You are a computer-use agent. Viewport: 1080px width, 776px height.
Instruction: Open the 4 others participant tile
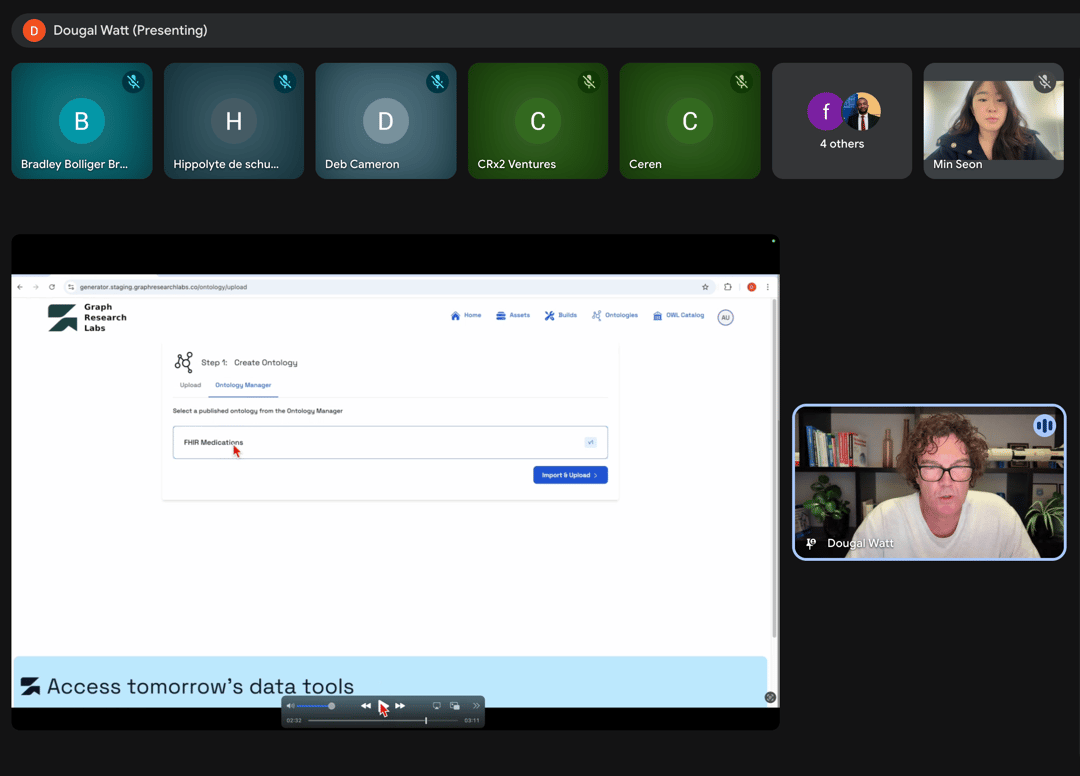pyautogui.click(x=842, y=121)
